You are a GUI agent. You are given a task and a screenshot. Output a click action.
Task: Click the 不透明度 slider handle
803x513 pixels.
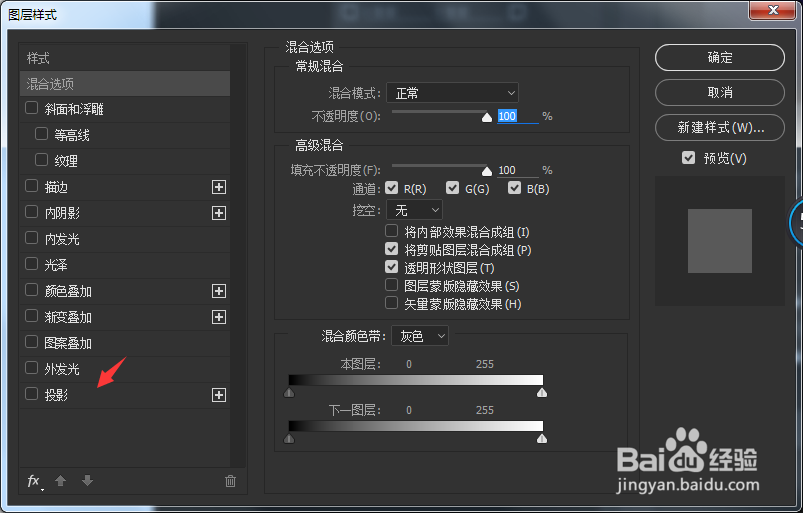tap(487, 117)
